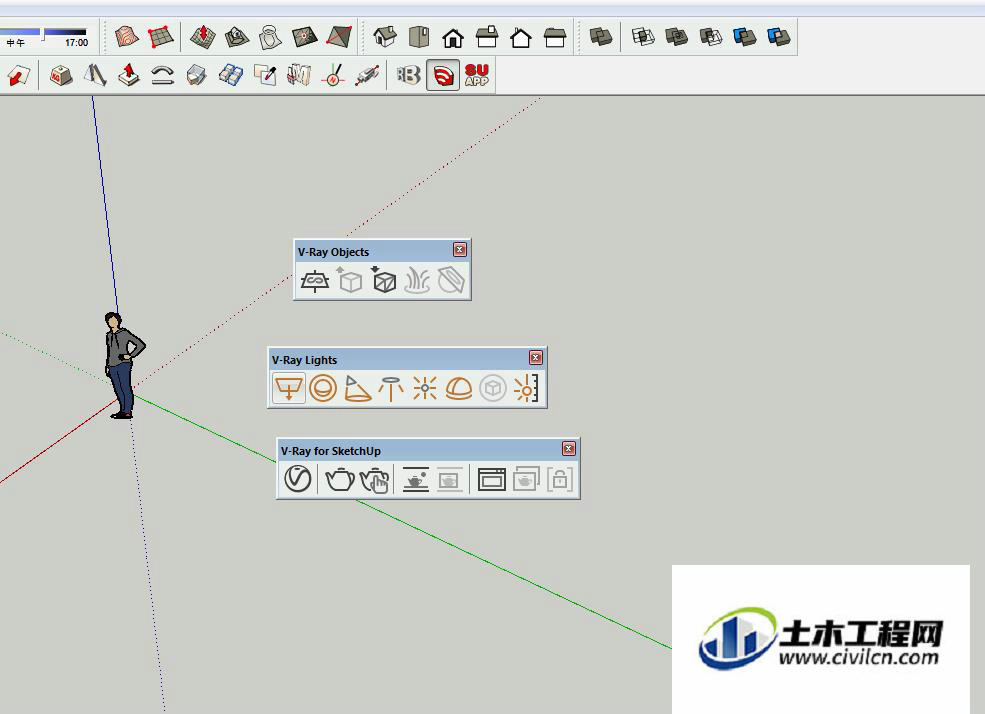Click the red-dotted pin plugin icon
Screen dimensions: 985x714
[x=367, y=75]
